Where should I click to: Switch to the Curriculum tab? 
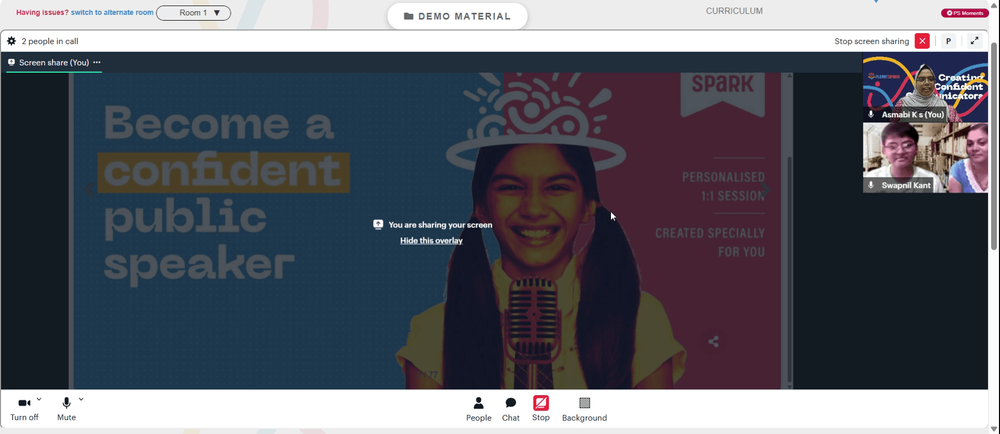point(734,11)
